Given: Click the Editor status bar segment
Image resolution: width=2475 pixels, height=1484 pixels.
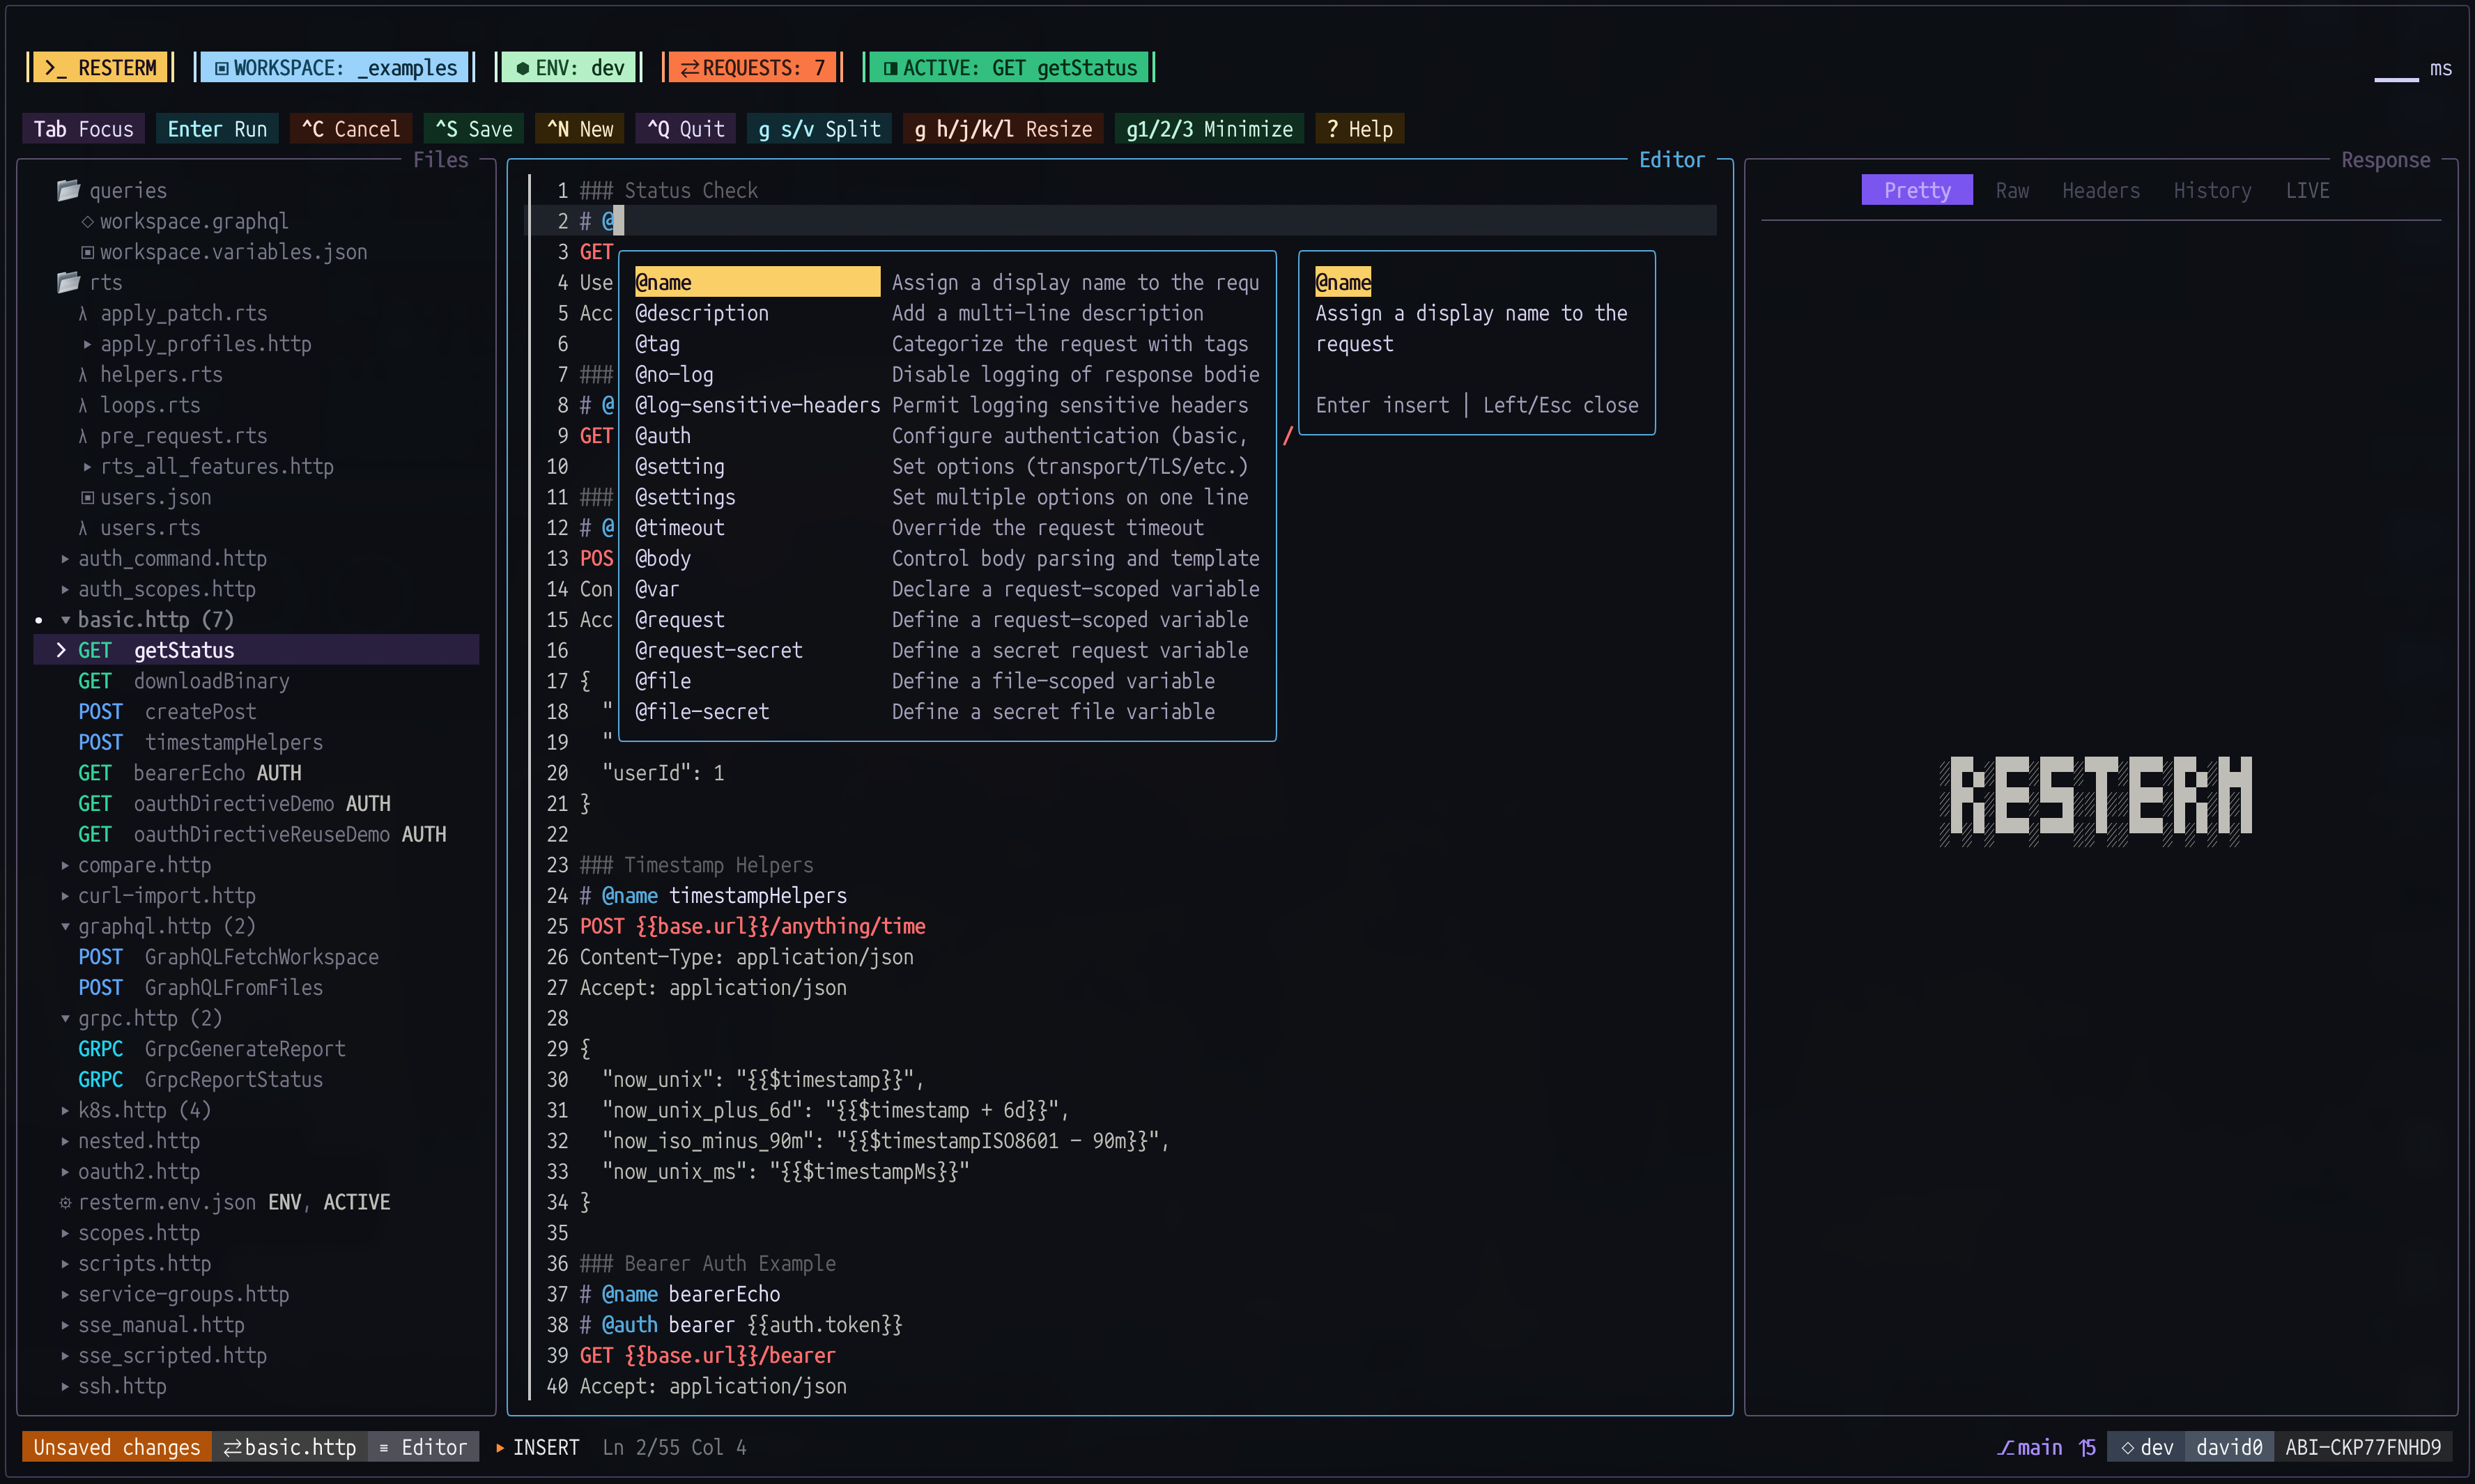Looking at the screenshot, I should (x=423, y=1447).
